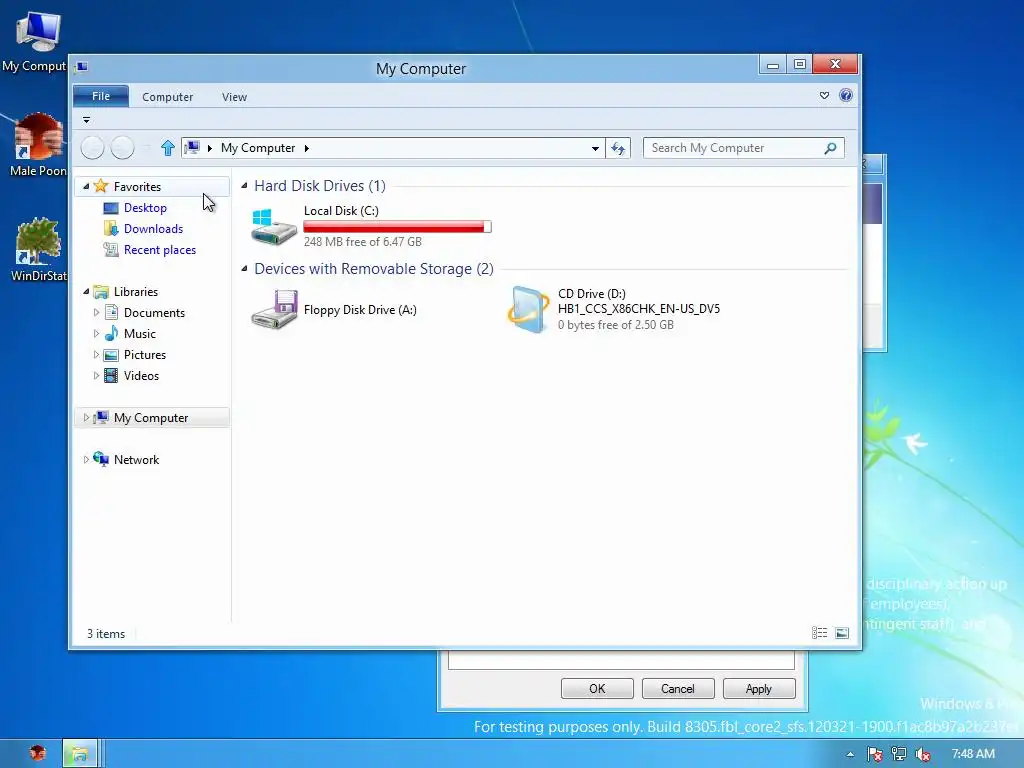Expand the arrow after My Computer breadcrumb
The image size is (1024, 768).
(306, 148)
